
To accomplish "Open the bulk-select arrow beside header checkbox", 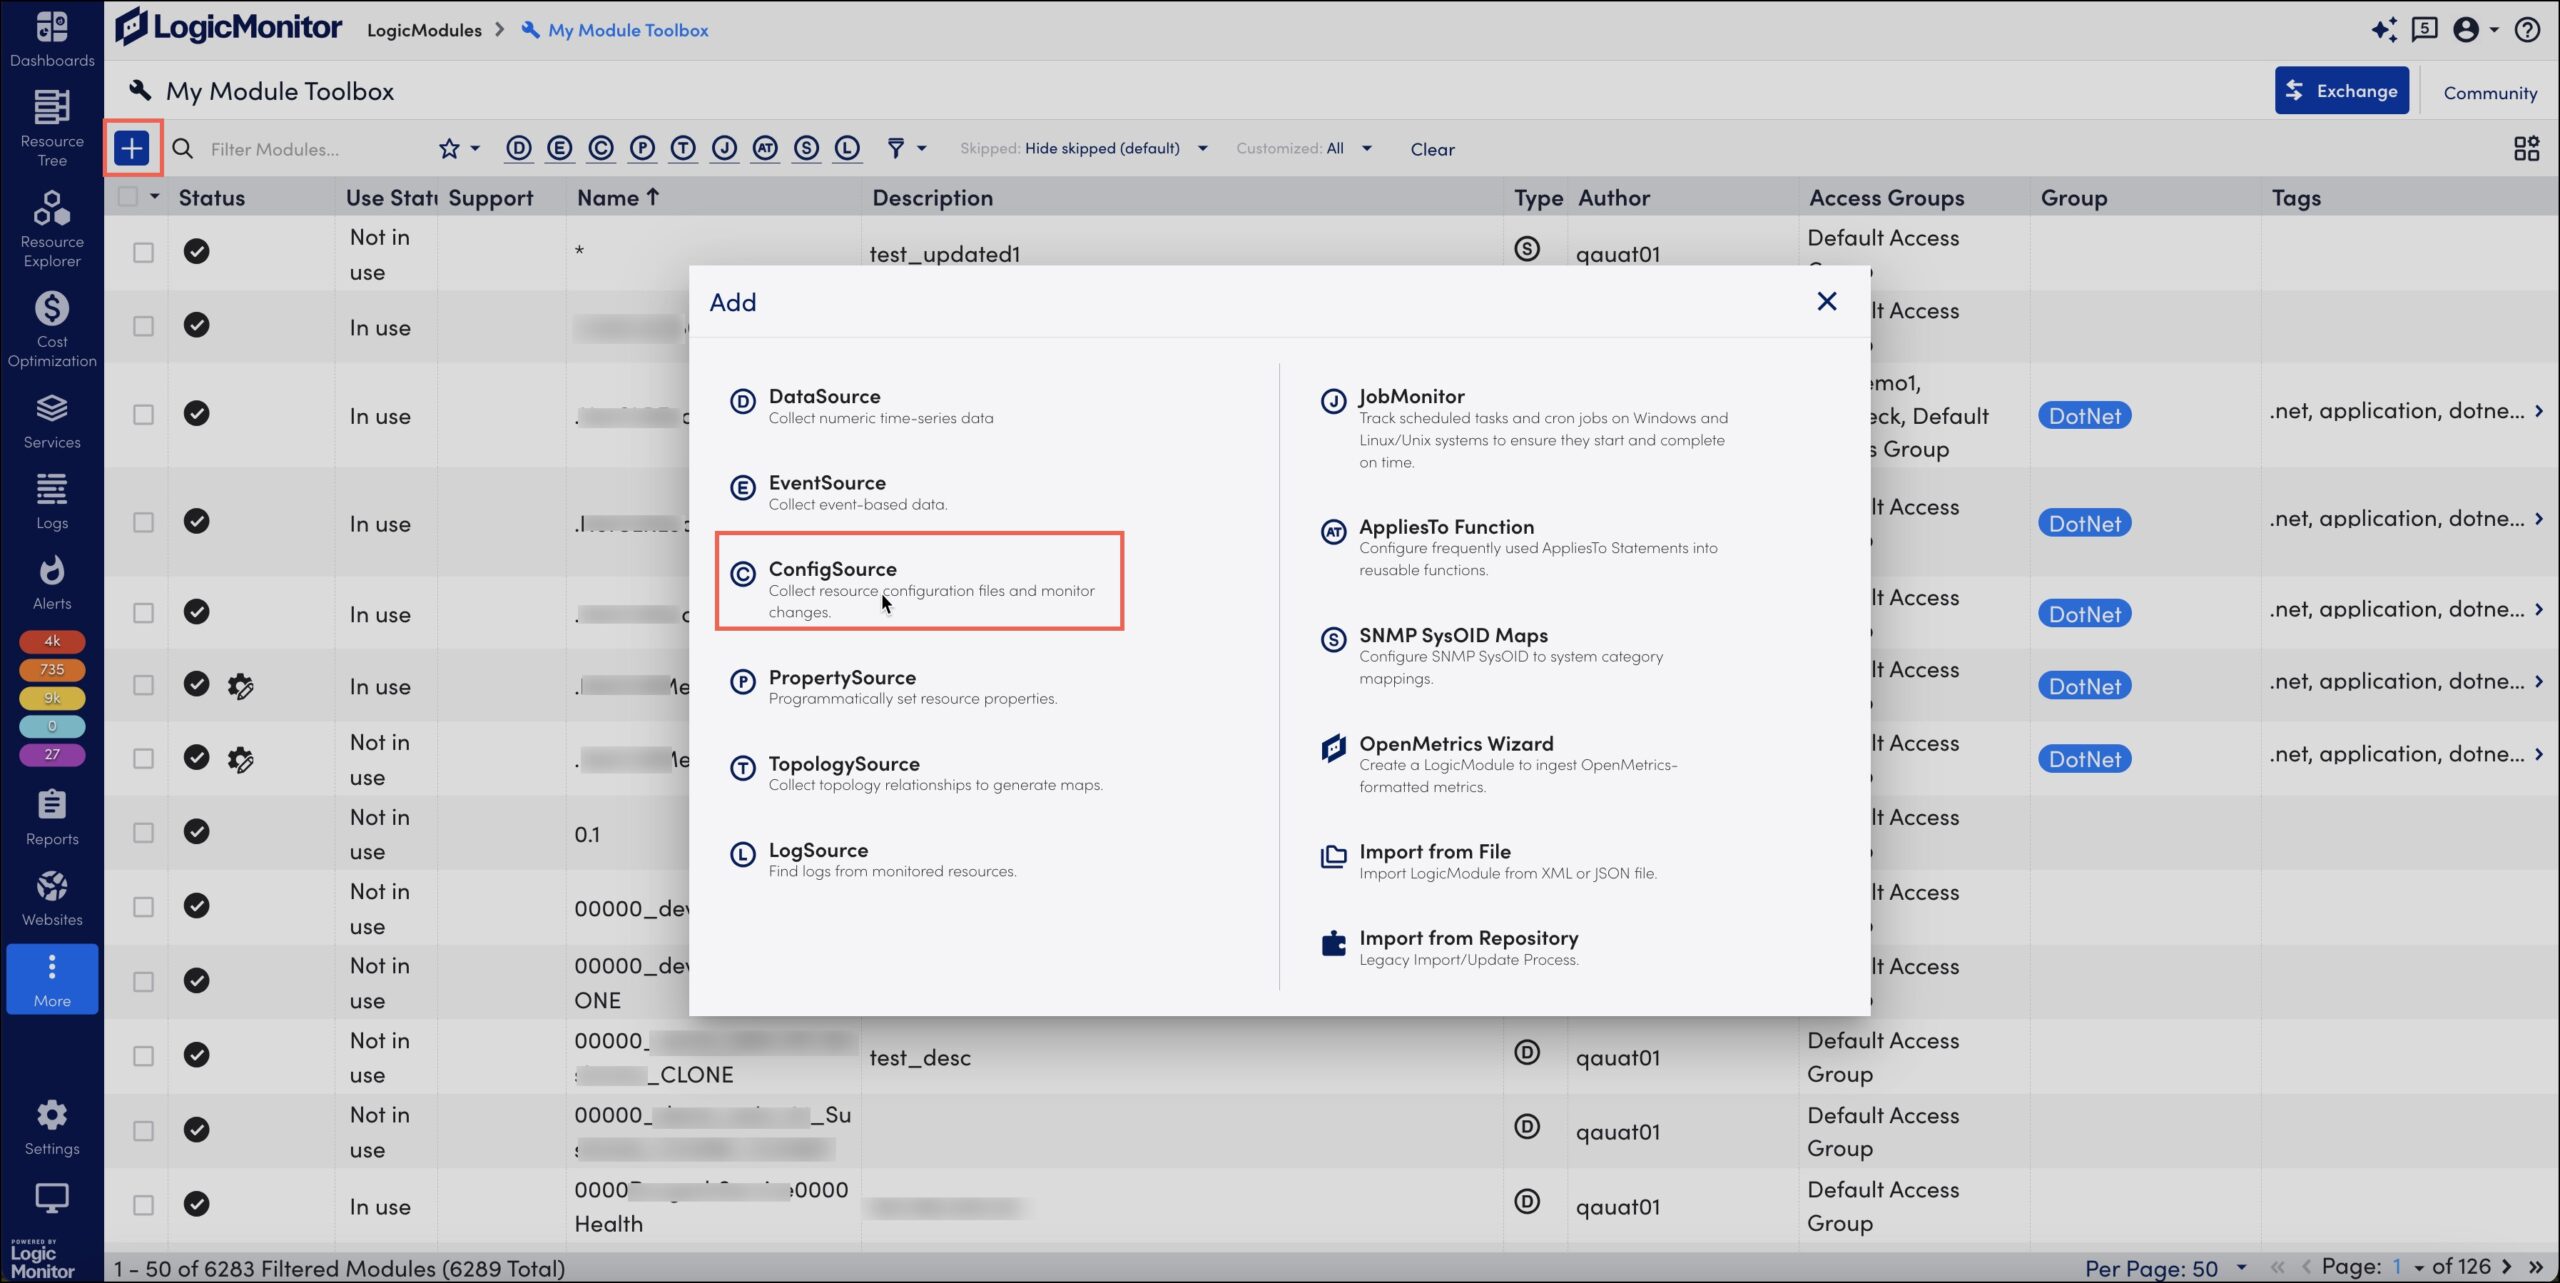I will [x=154, y=197].
